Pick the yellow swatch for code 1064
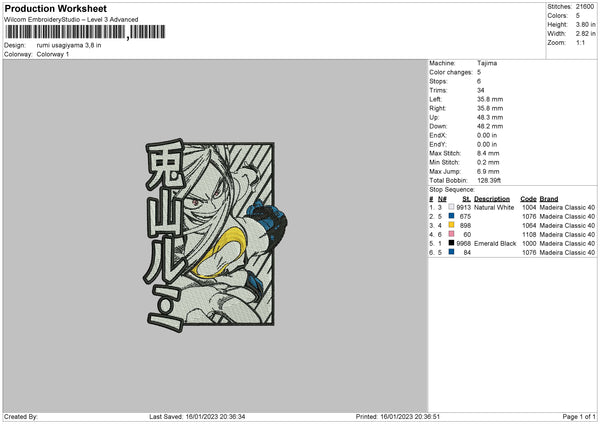Screen dimensions: 600x424 pyautogui.click(x=451, y=225)
